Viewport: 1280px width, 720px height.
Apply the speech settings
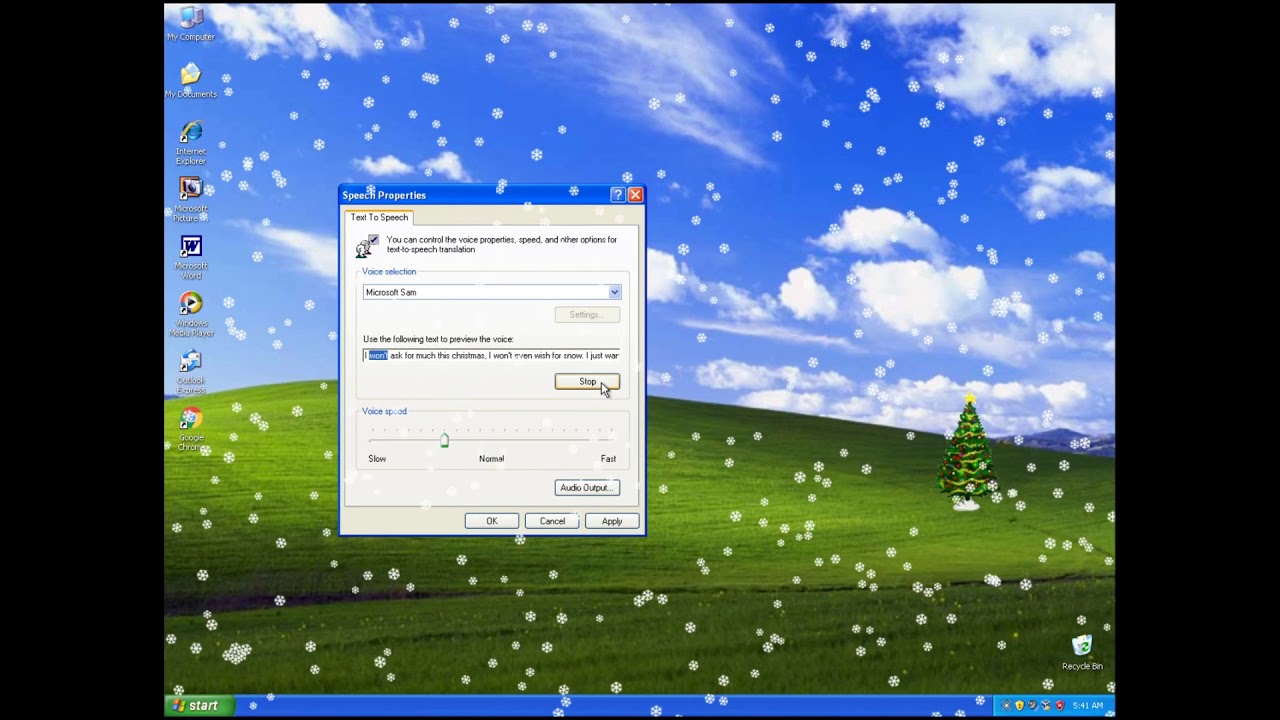[612, 521]
